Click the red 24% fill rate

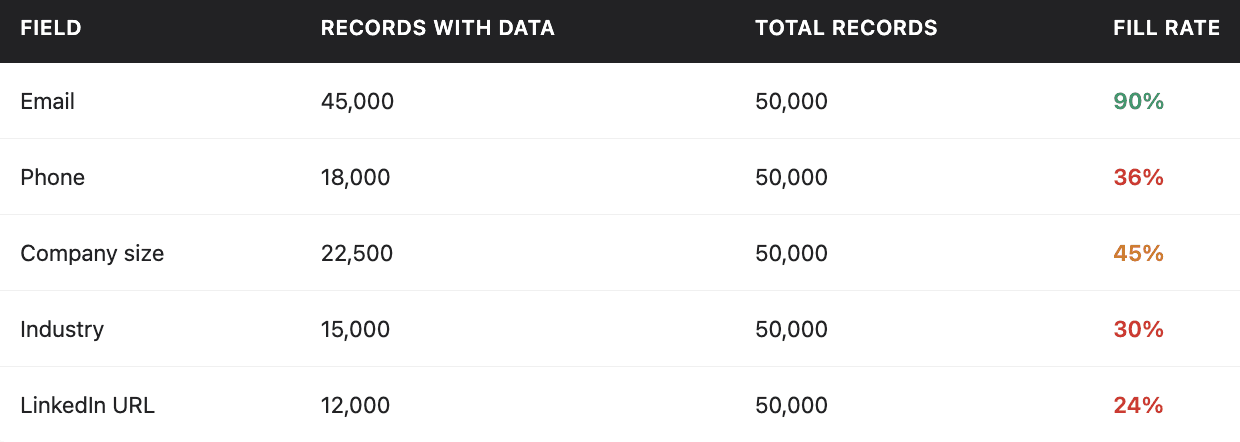(x=1139, y=405)
